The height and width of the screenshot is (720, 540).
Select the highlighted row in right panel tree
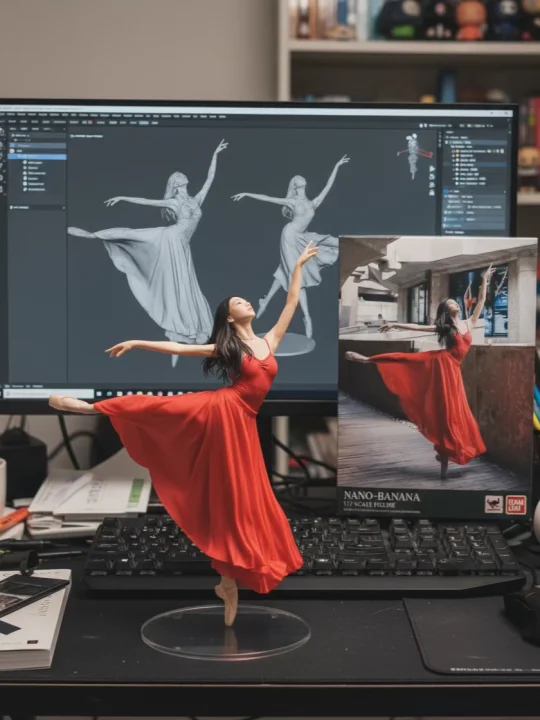click(x=476, y=164)
